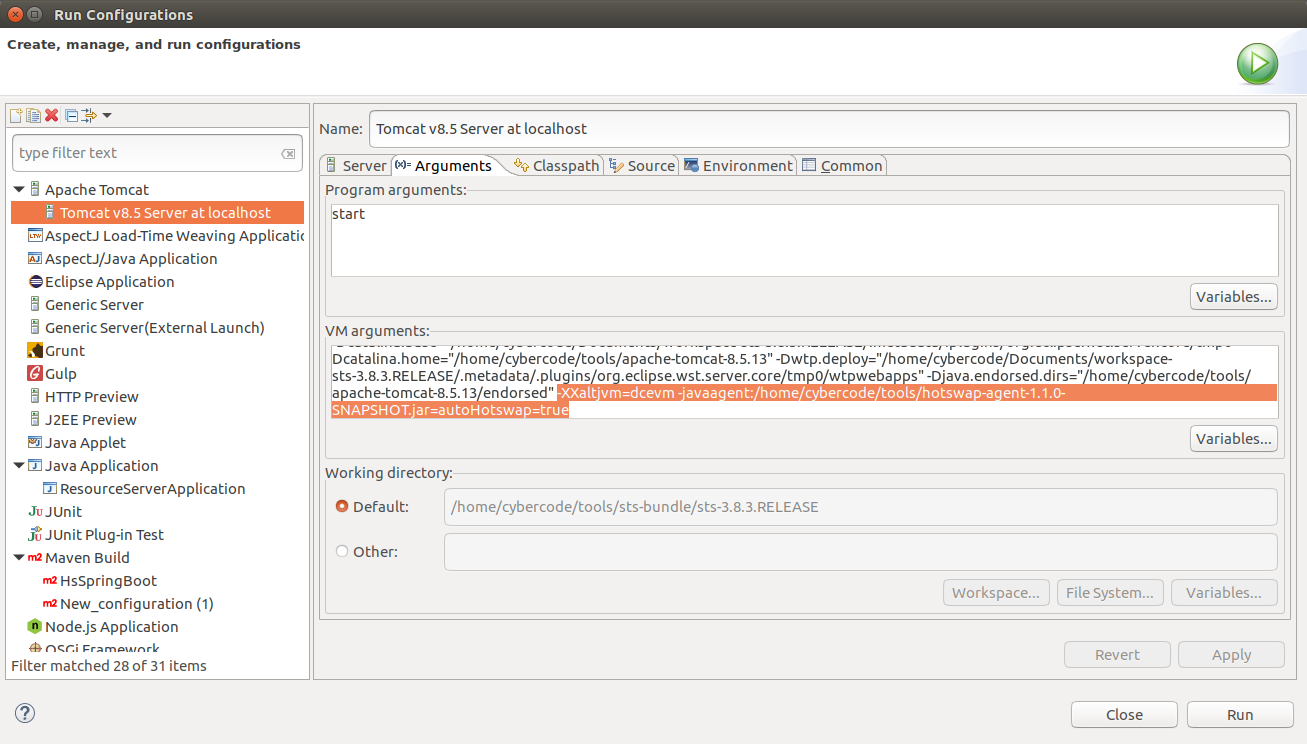
Task: Switch to the Classpath tab
Action: [555, 166]
